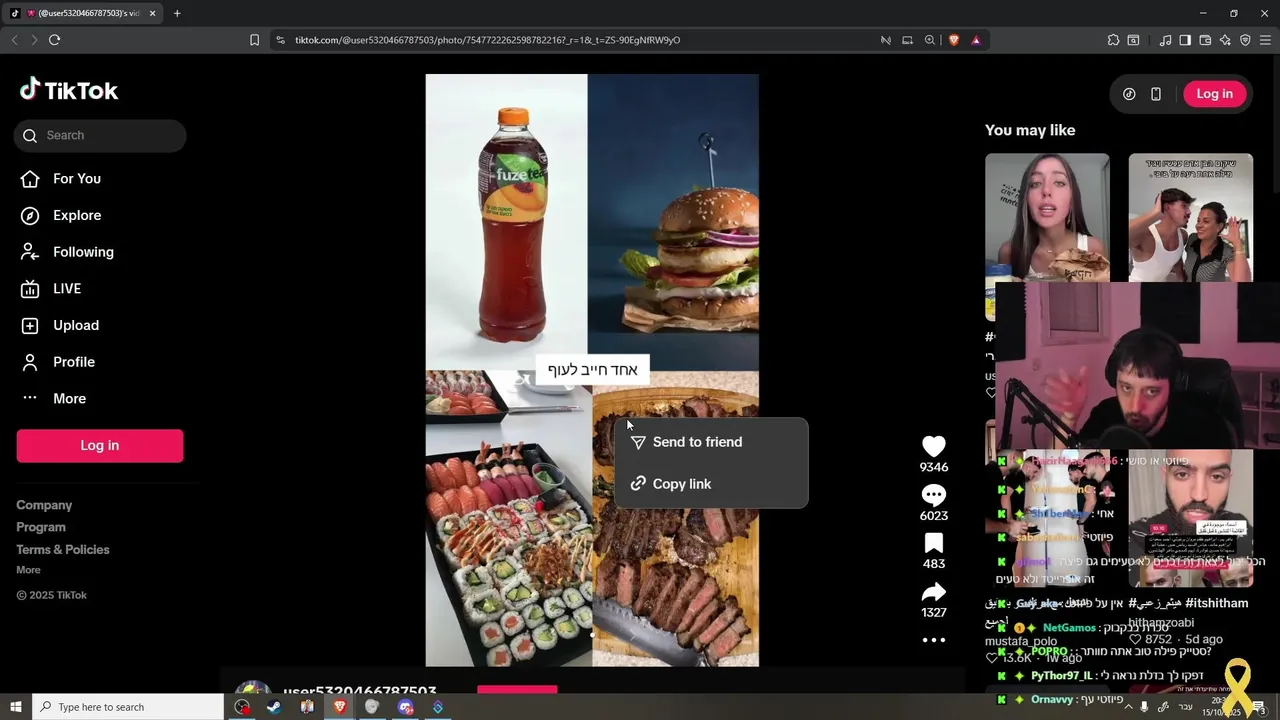This screenshot has height=720, width=1280.
Task: Open the Windows Start menu
Action: click(15, 707)
